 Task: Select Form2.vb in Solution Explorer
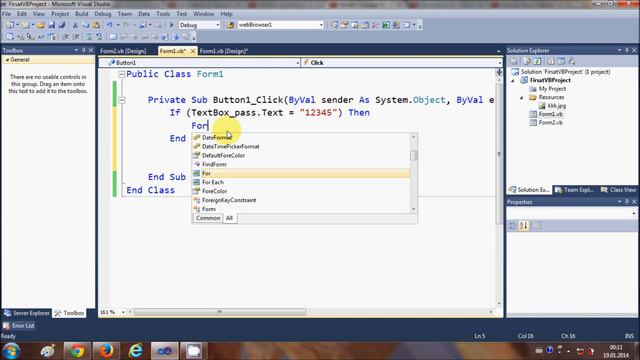point(550,123)
